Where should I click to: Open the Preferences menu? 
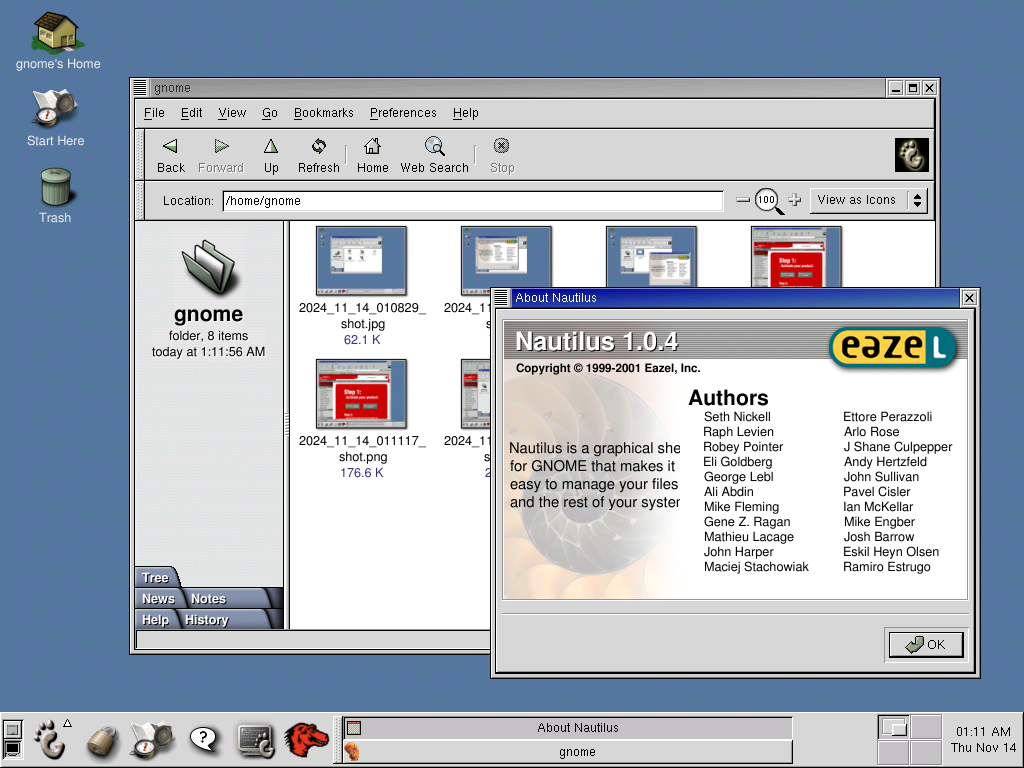pyautogui.click(x=403, y=113)
